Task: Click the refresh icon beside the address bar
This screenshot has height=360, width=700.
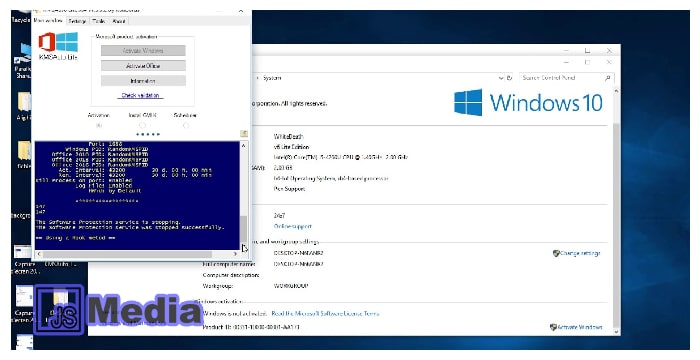Action: pos(509,78)
